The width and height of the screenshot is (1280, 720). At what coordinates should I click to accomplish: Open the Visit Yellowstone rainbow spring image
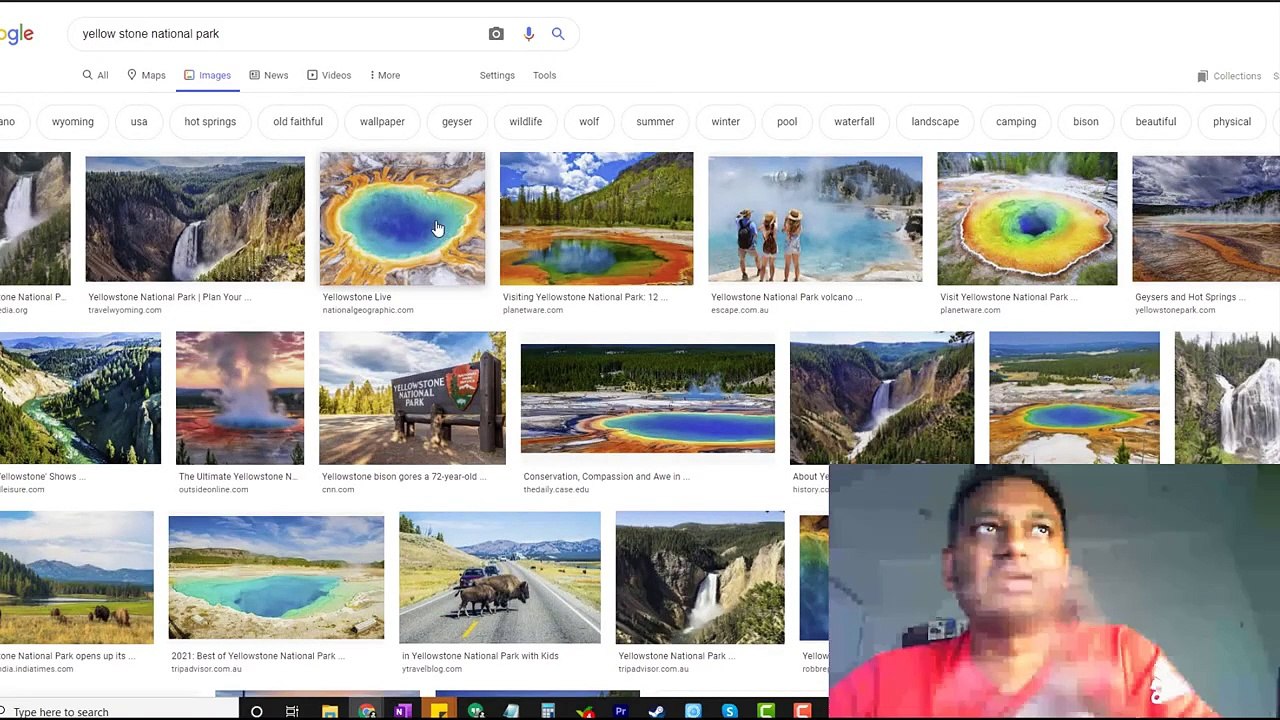tap(1027, 219)
